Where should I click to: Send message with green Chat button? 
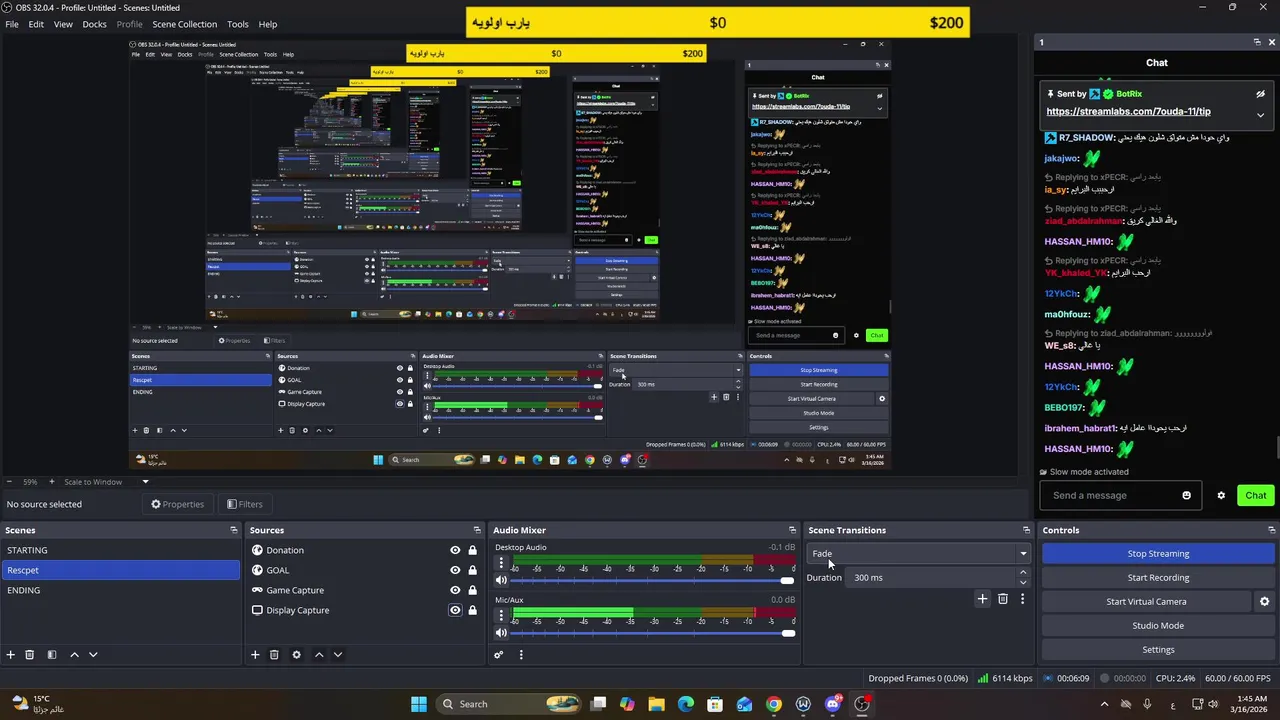1256,495
